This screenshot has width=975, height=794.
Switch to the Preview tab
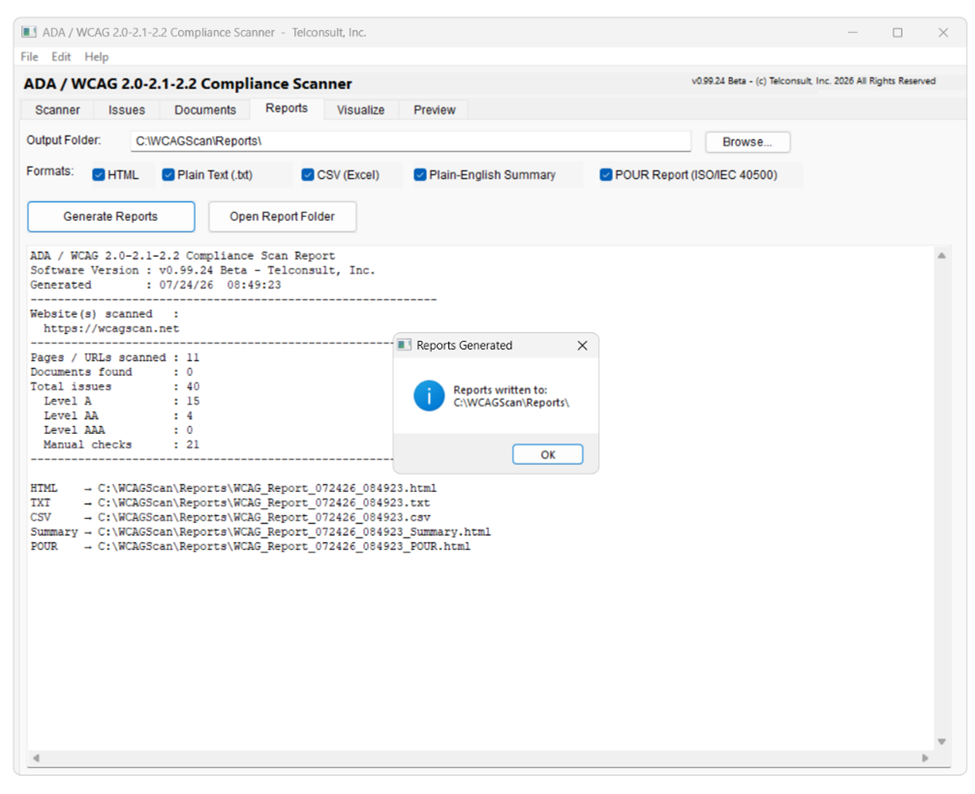(x=435, y=110)
